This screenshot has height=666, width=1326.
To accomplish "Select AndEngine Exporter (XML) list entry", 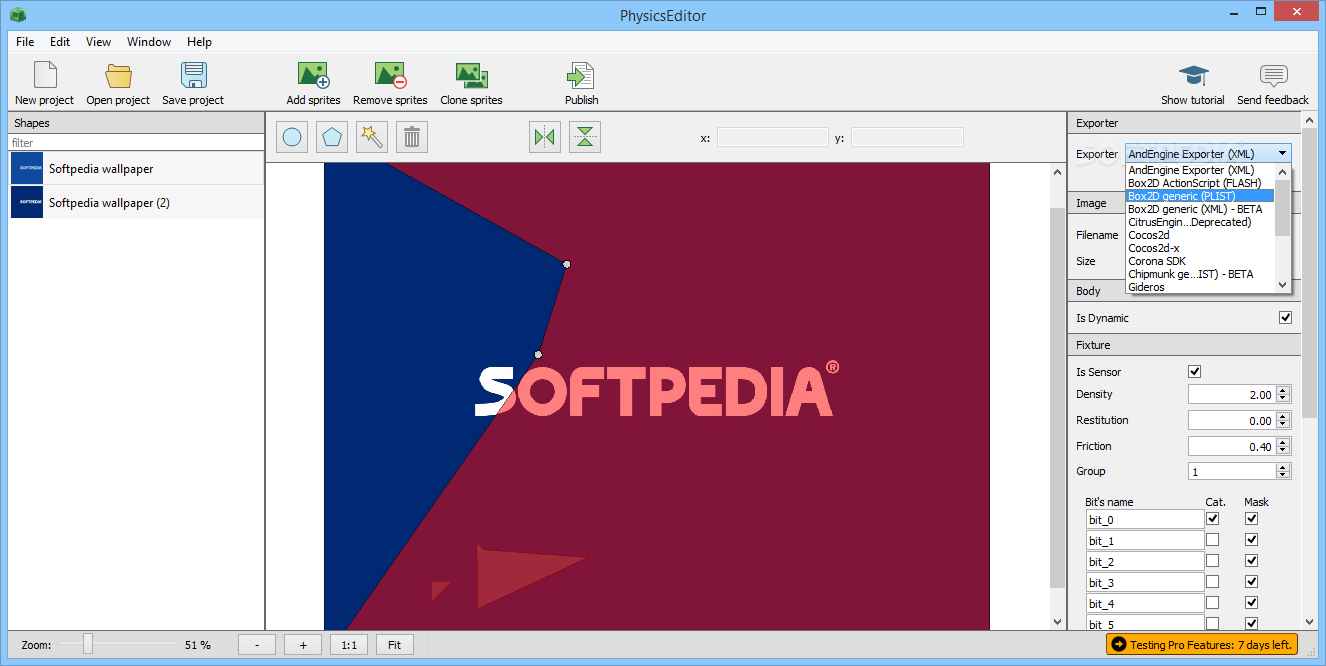I will coord(1200,170).
